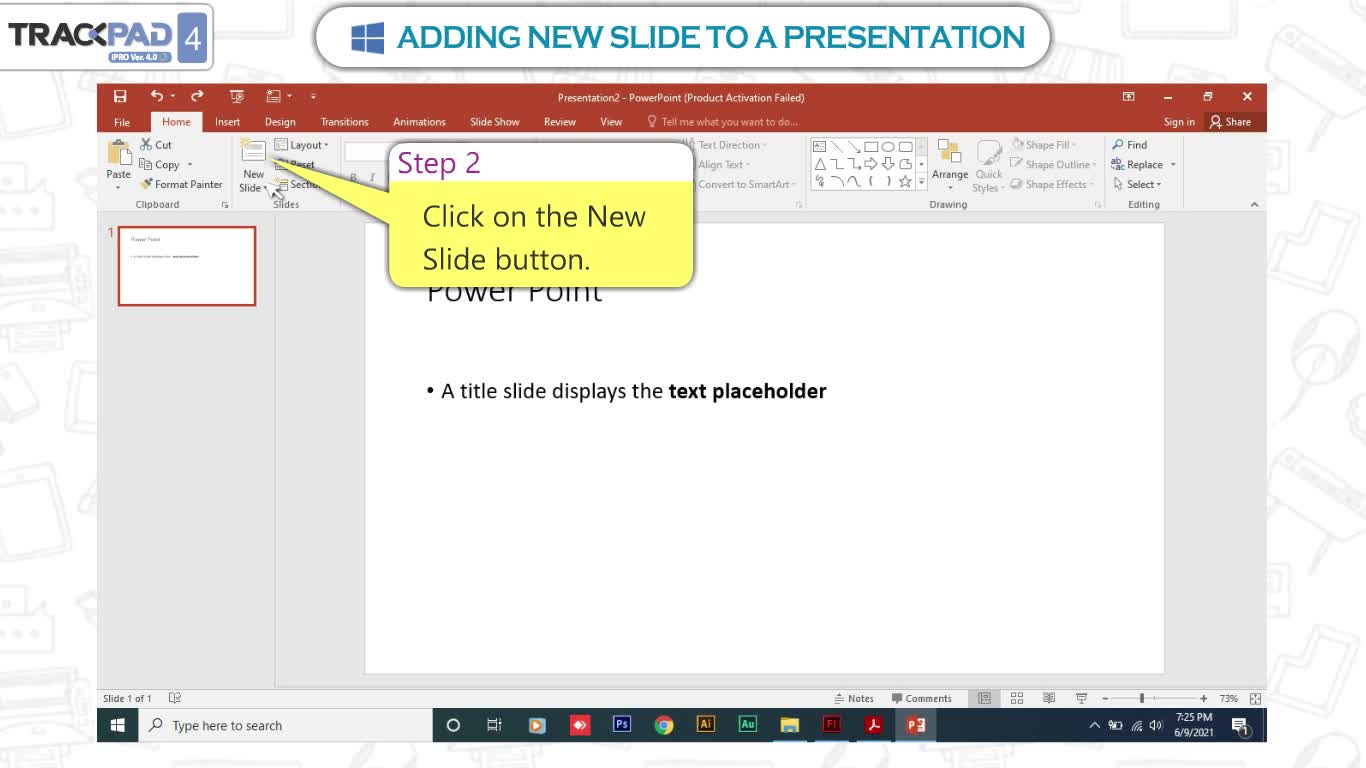
Task: Select the Right Arrow shape
Action: [x=871, y=164]
